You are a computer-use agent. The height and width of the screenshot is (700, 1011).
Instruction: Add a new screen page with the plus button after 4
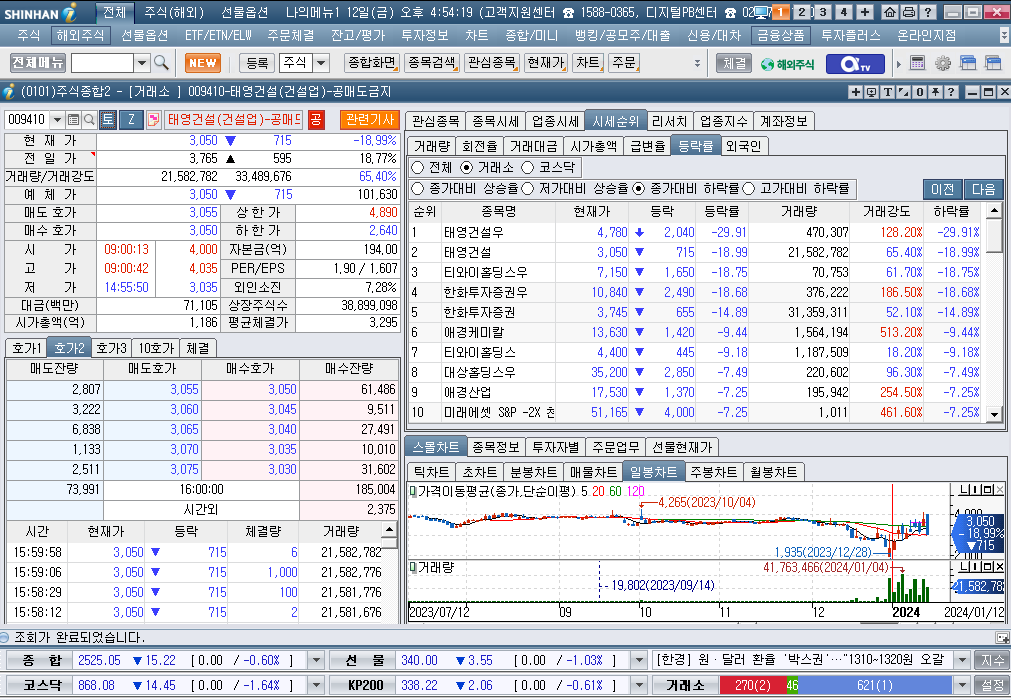click(865, 12)
